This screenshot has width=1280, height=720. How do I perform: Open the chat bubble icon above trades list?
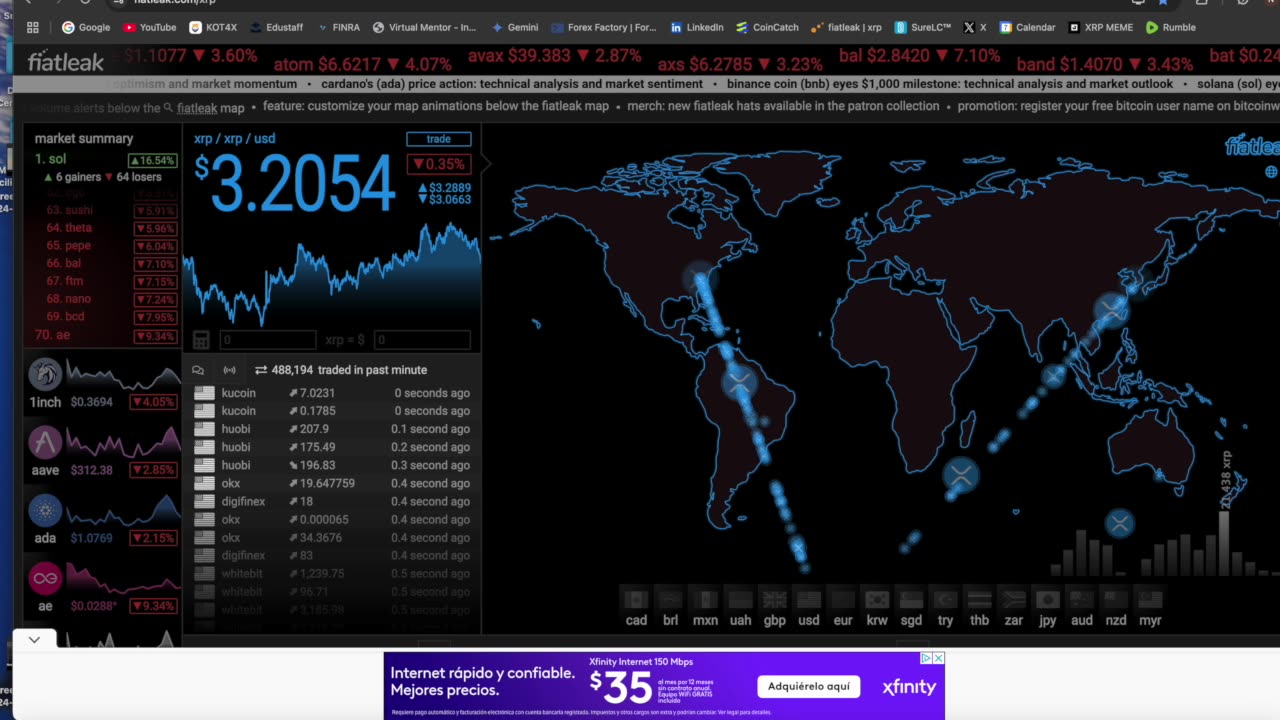(x=198, y=370)
